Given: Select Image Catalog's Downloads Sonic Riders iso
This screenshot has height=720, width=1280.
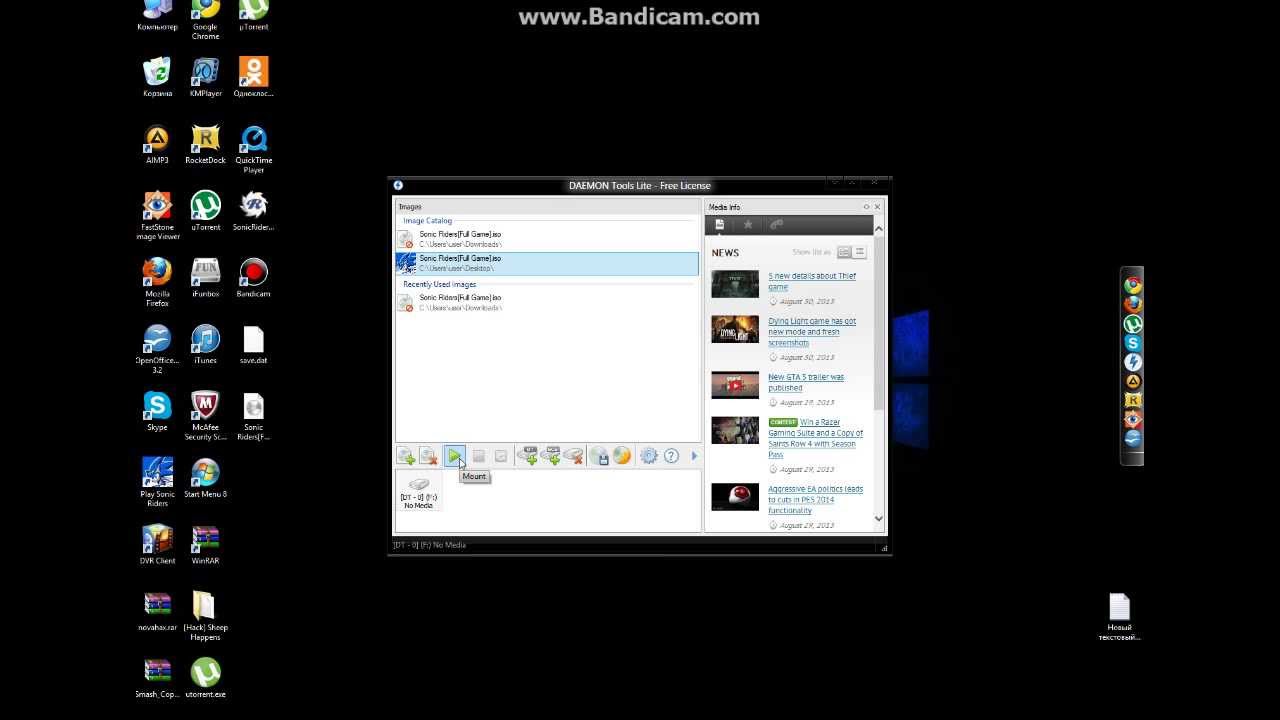Looking at the screenshot, I should click(547, 239).
